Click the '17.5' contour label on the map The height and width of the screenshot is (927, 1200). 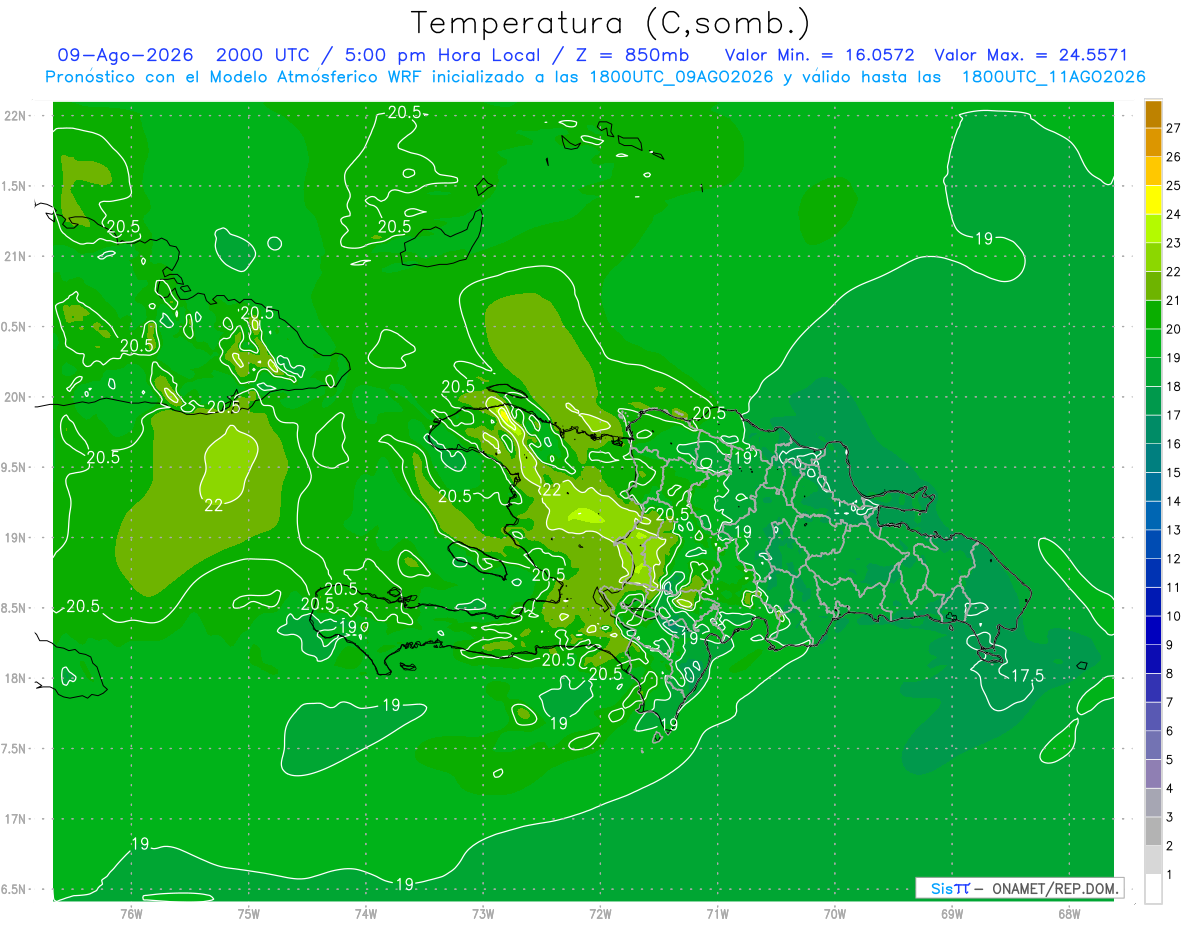coord(1026,676)
